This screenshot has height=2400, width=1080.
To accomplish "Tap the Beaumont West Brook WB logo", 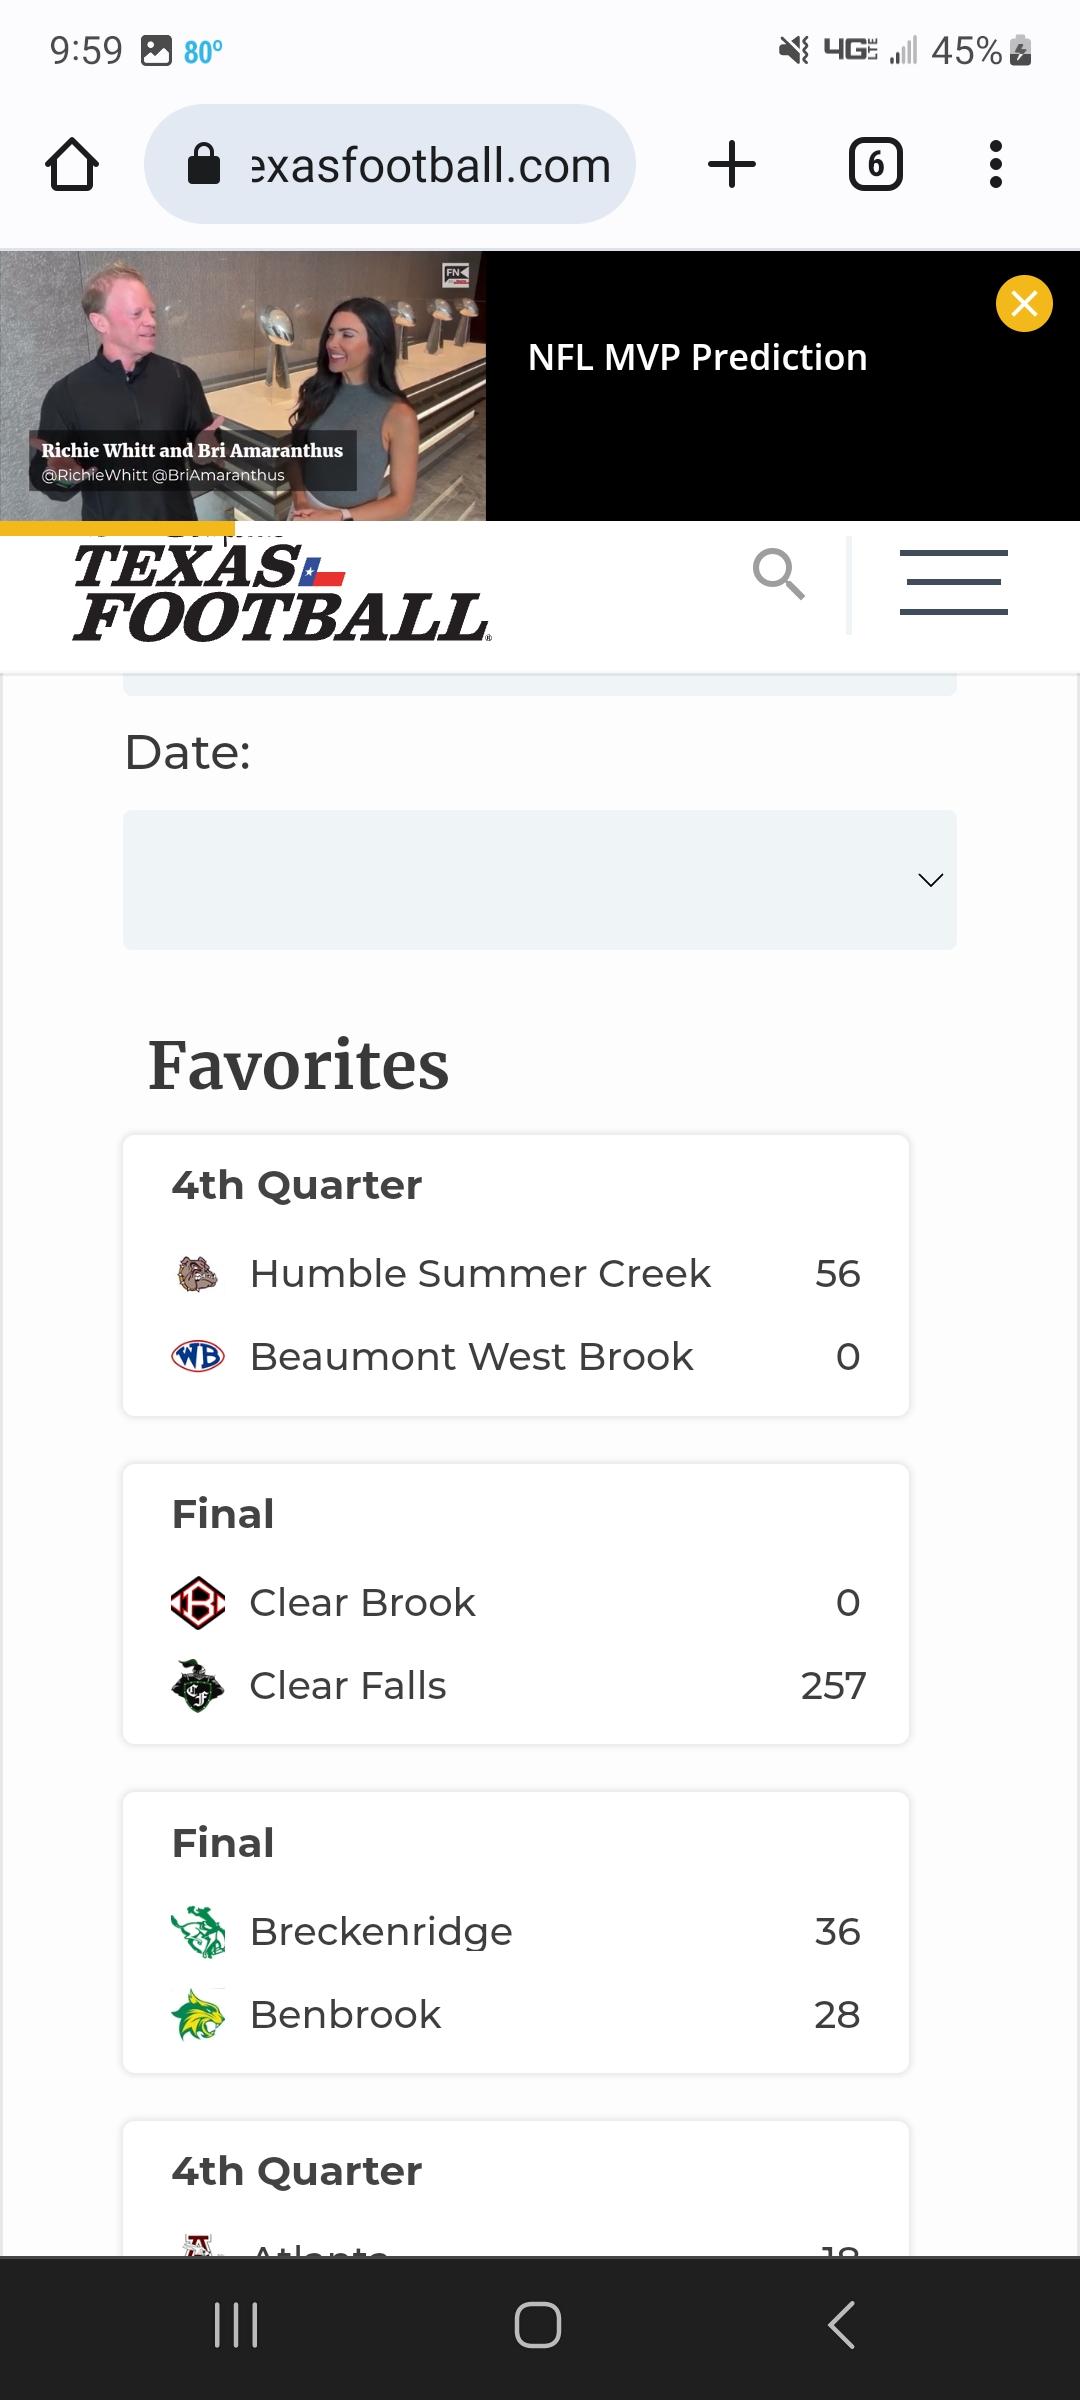I will click(197, 1357).
